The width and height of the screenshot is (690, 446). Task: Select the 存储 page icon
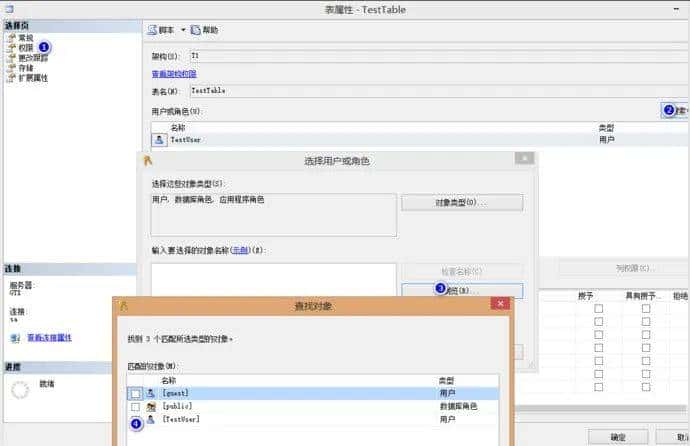(x=12, y=68)
